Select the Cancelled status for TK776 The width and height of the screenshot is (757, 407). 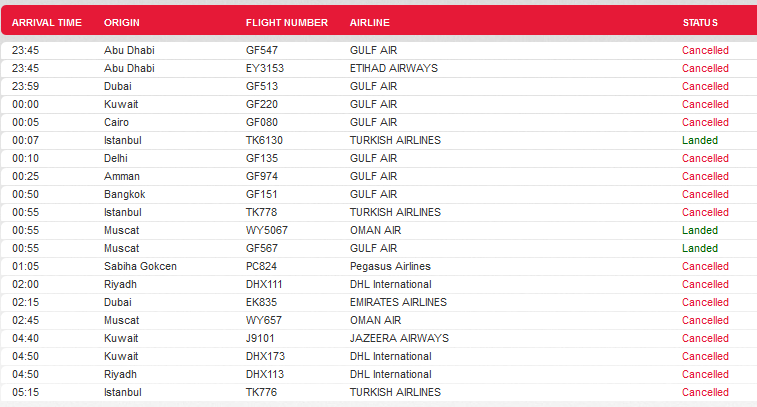coord(705,393)
